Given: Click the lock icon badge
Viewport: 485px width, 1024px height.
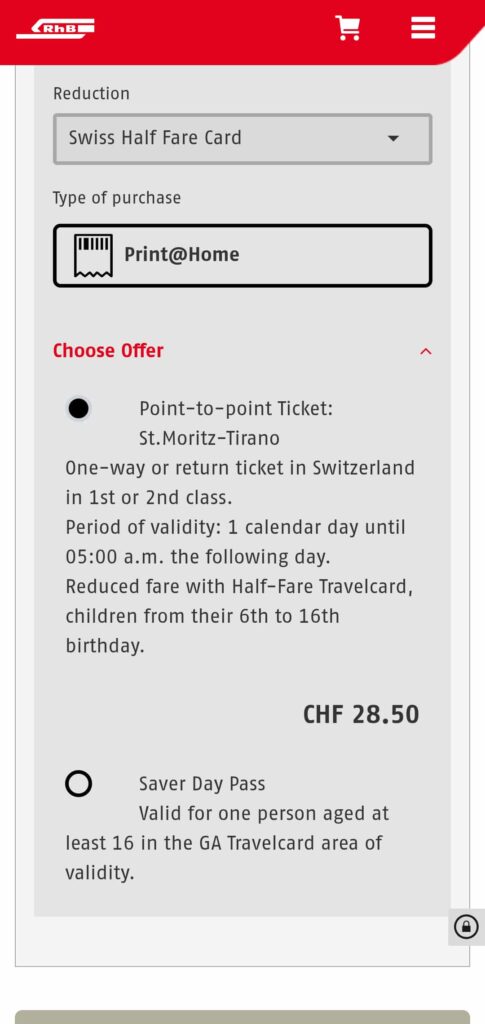Looking at the screenshot, I should tap(466, 926).
